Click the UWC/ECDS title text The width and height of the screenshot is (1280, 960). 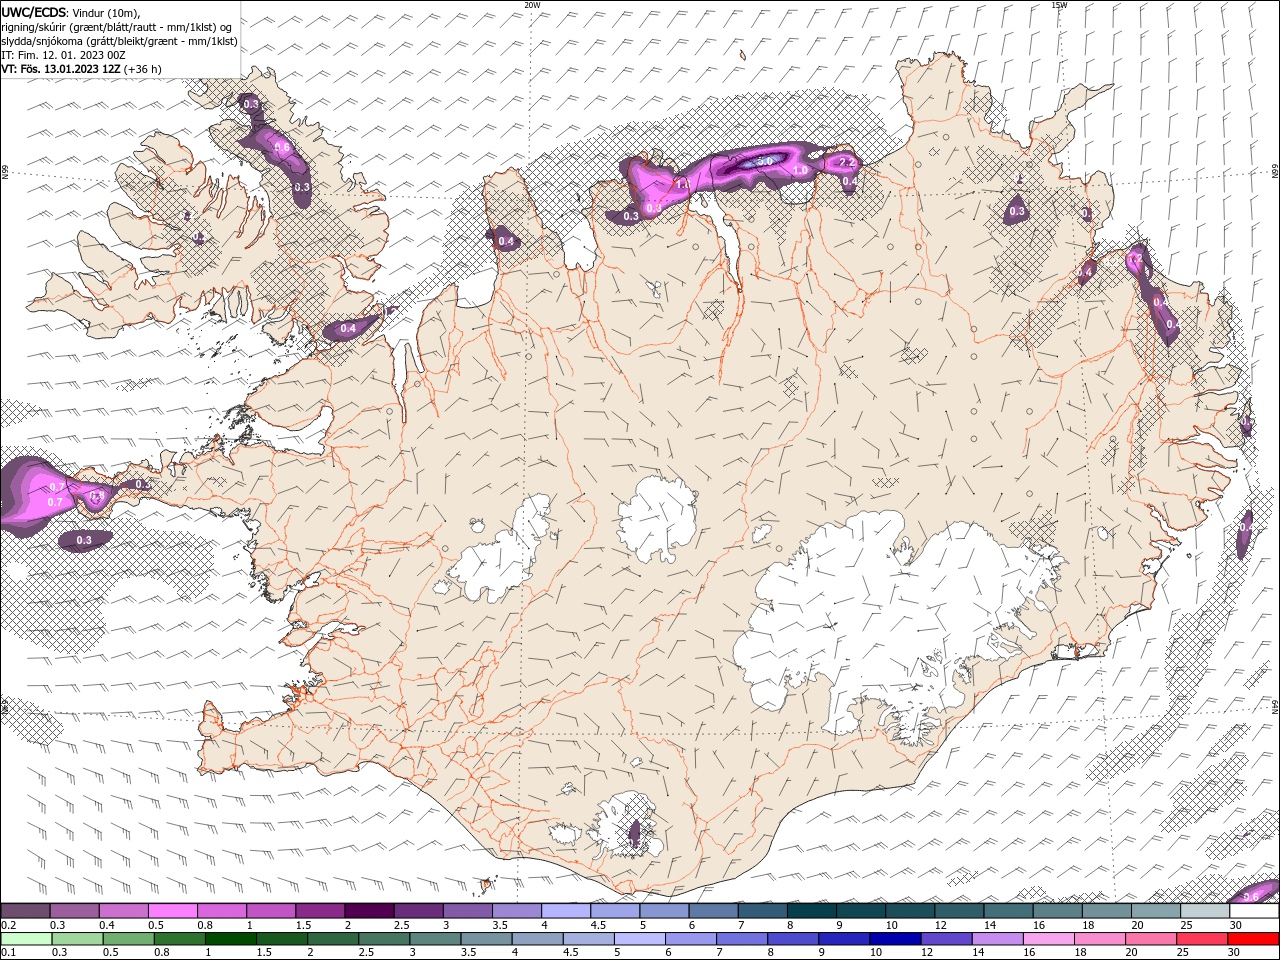point(34,12)
